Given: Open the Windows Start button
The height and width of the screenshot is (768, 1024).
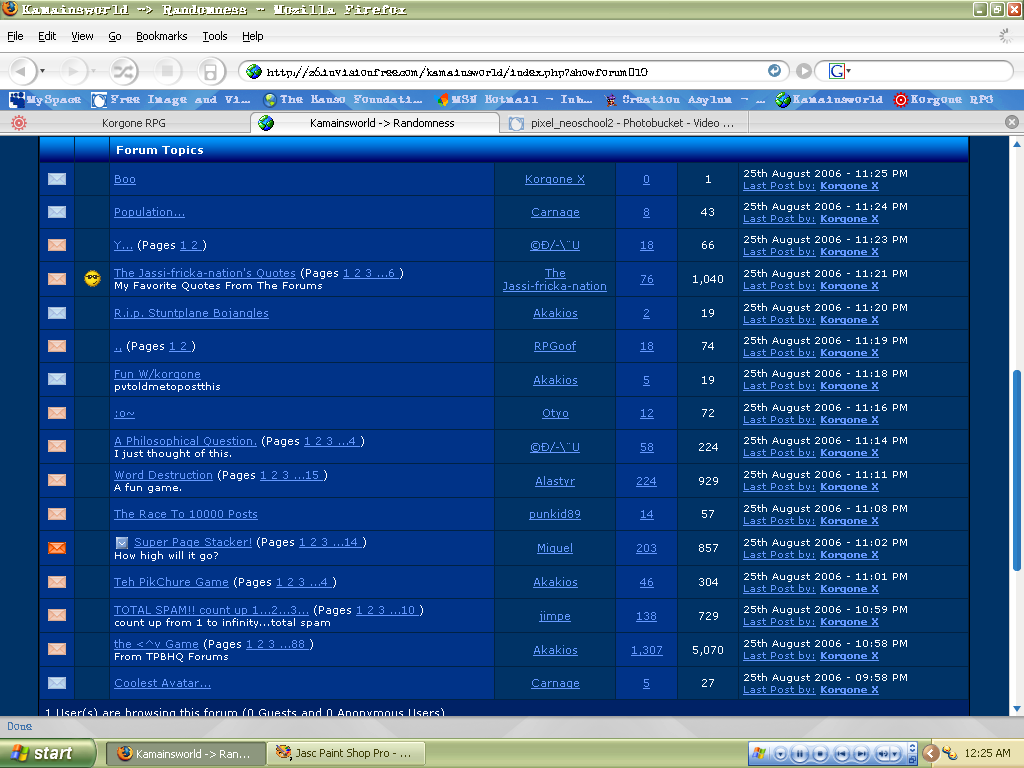Looking at the screenshot, I should click(x=46, y=753).
